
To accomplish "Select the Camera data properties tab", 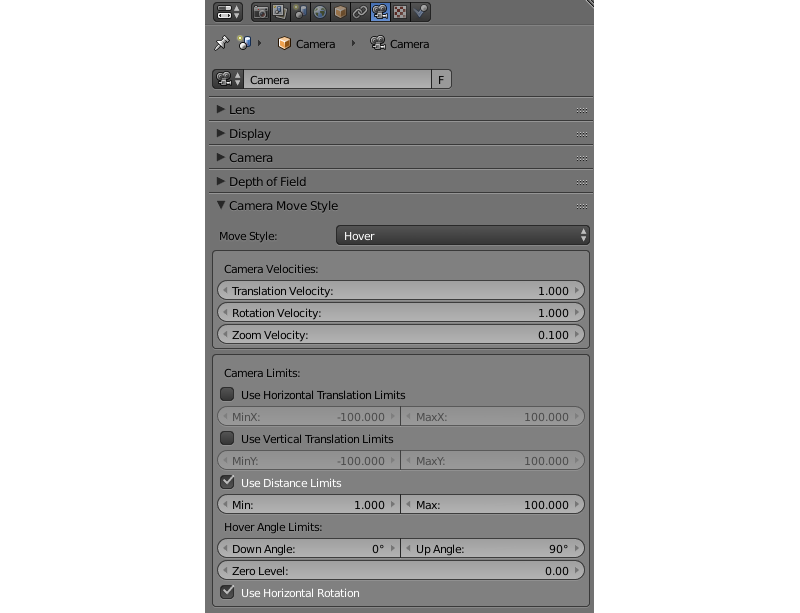I will click(380, 12).
